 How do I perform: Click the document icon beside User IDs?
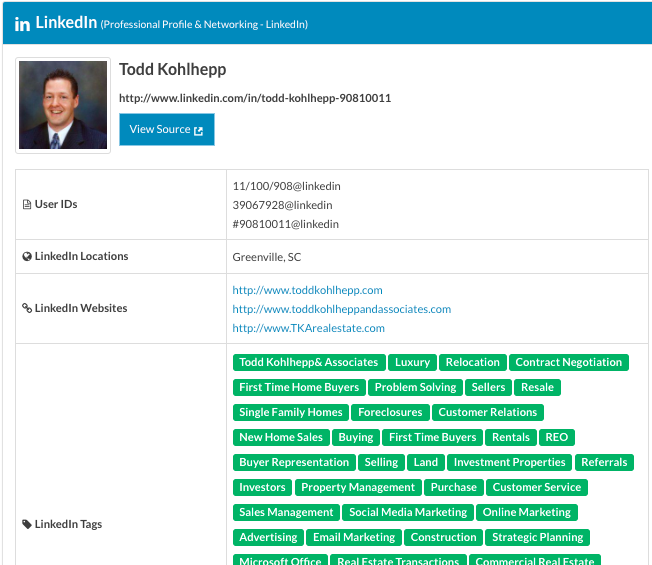pos(27,204)
